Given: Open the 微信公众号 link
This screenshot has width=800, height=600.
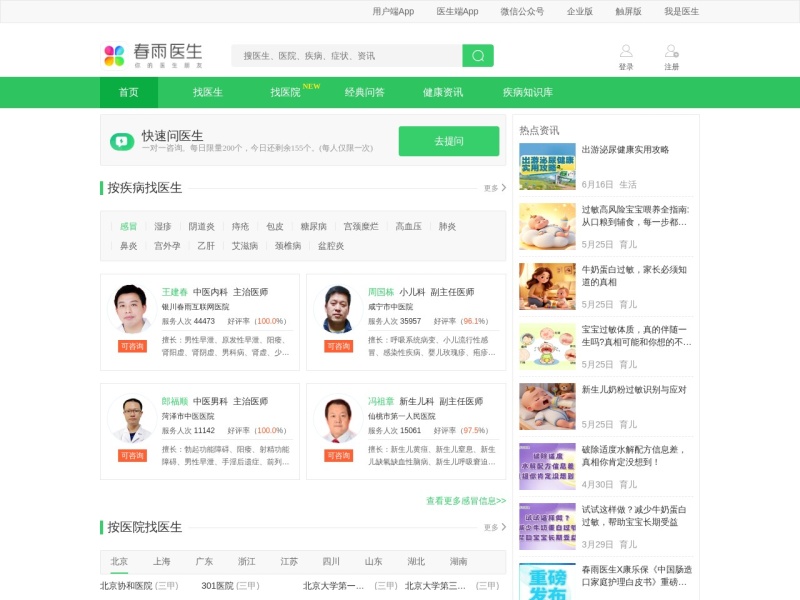Looking at the screenshot, I should [x=522, y=11].
